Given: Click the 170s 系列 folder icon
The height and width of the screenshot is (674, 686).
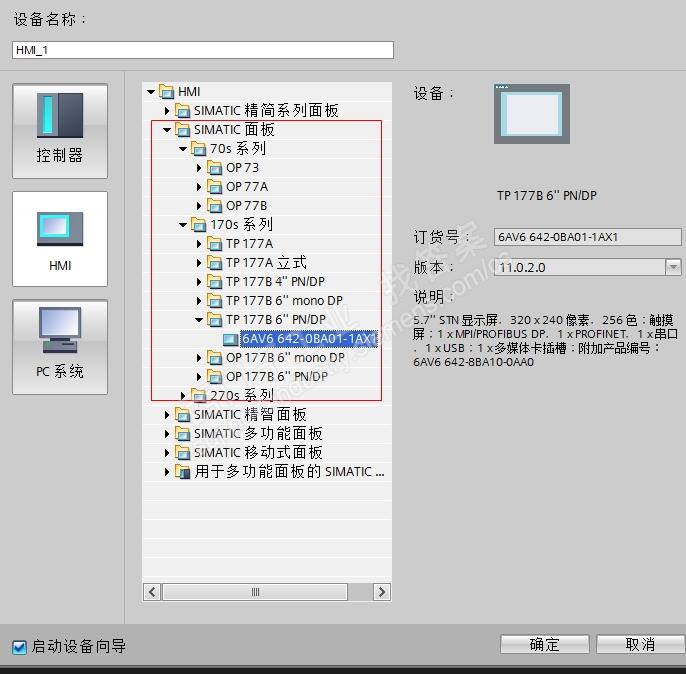Looking at the screenshot, I should point(199,225).
